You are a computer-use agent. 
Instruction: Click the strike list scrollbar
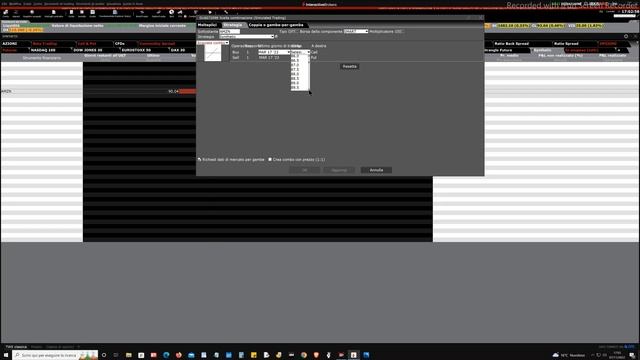coord(309,72)
